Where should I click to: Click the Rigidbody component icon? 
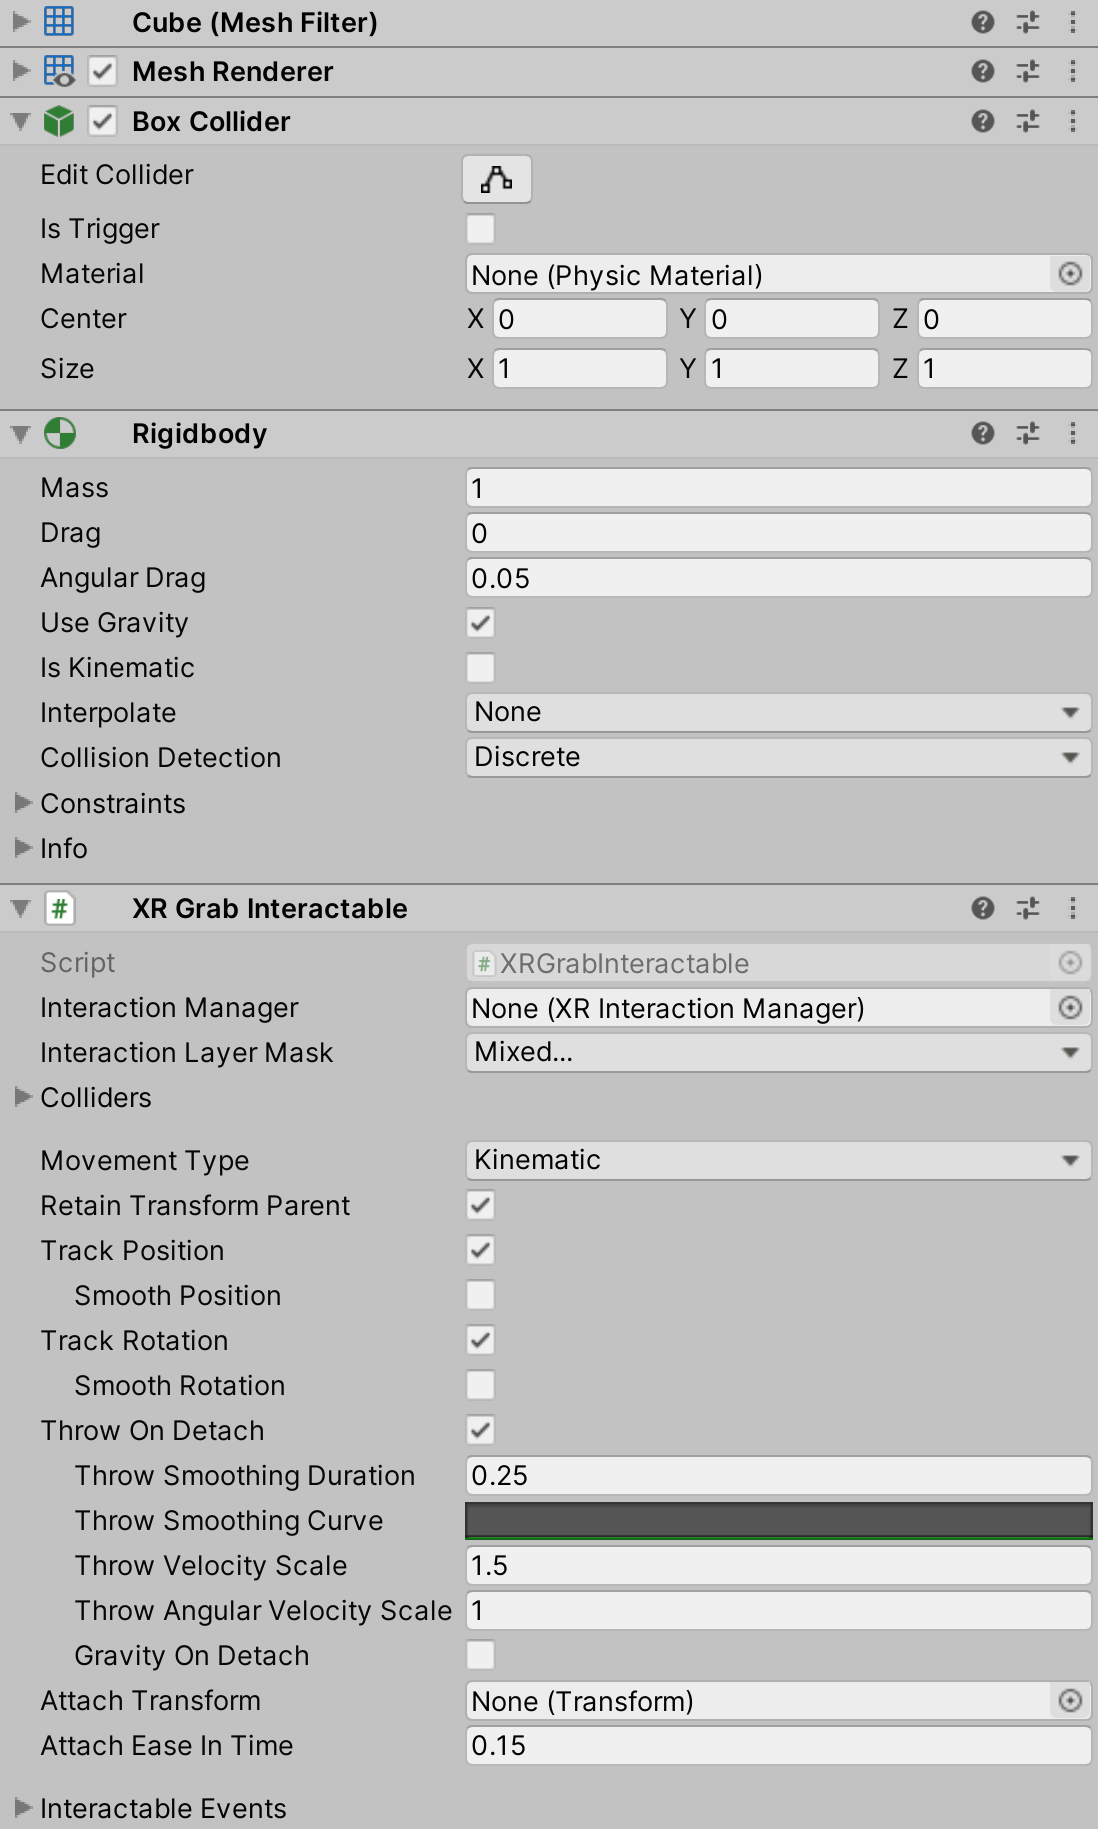point(60,433)
